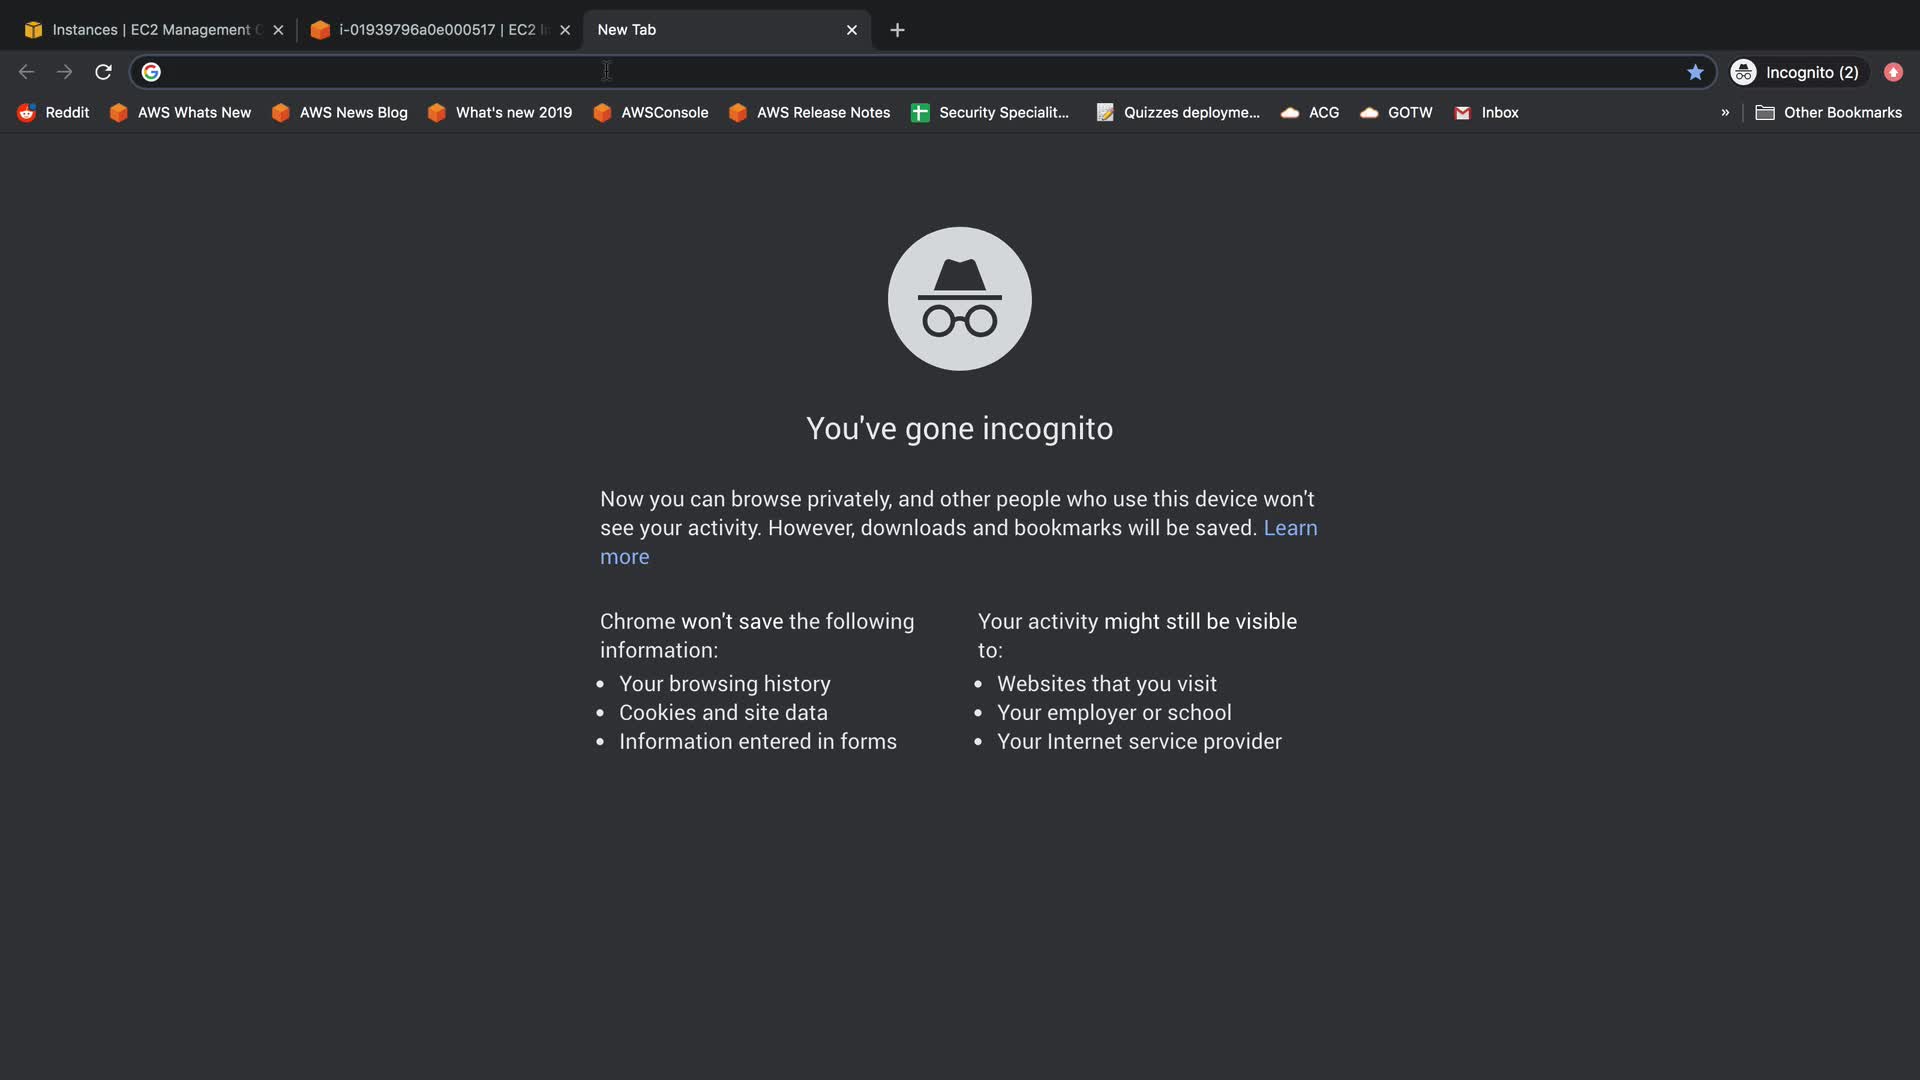Open the Security Speciality spreadsheet bookmark
This screenshot has width=1920, height=1080.
990,113
